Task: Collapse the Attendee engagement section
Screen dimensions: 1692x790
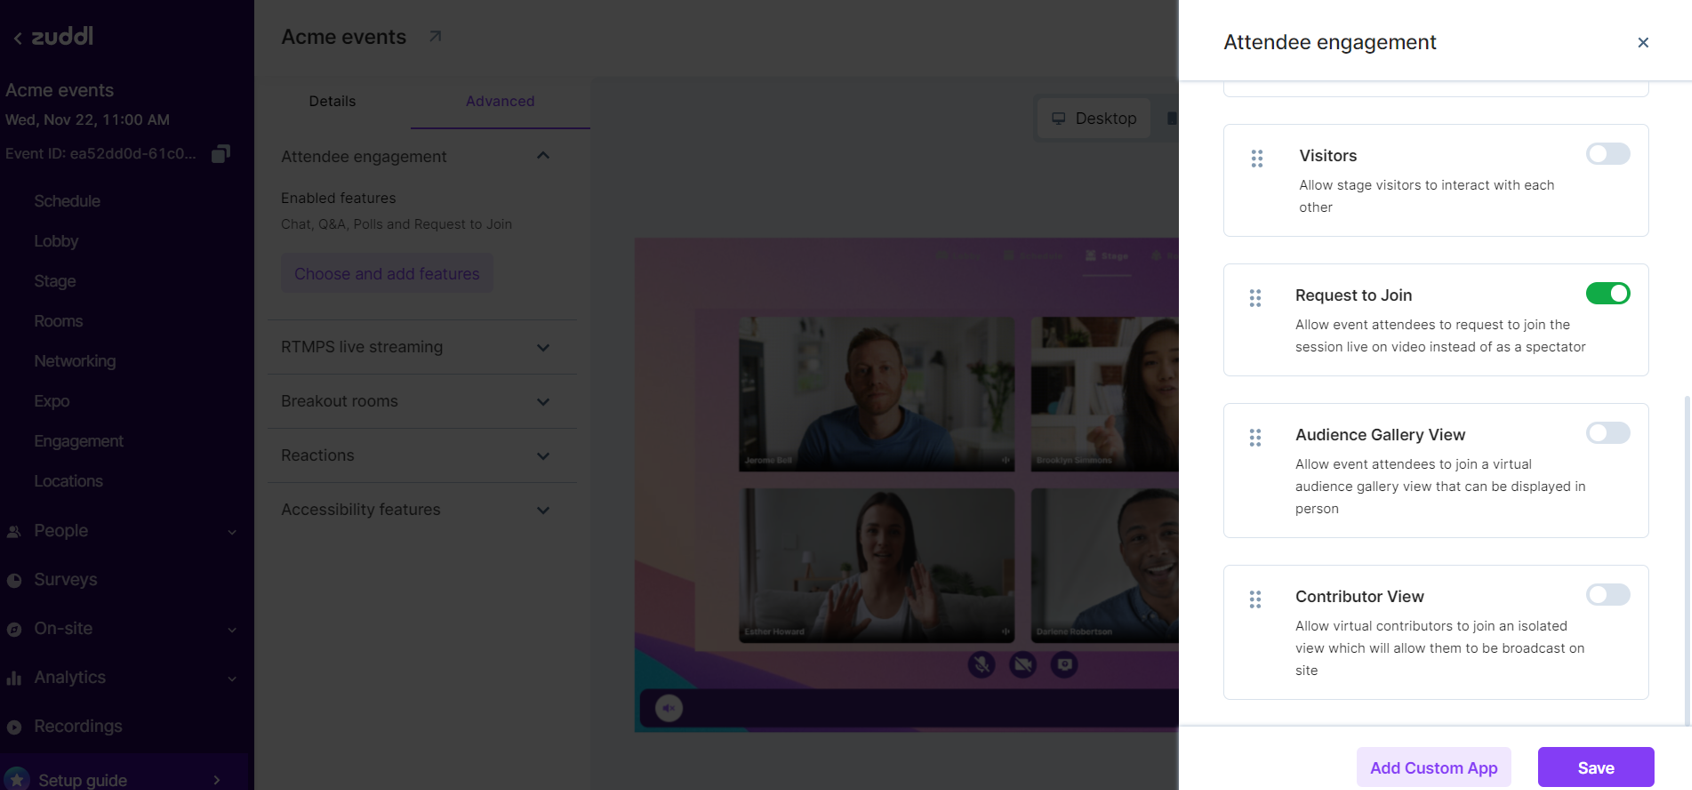Action: click(x=543, y=156)
